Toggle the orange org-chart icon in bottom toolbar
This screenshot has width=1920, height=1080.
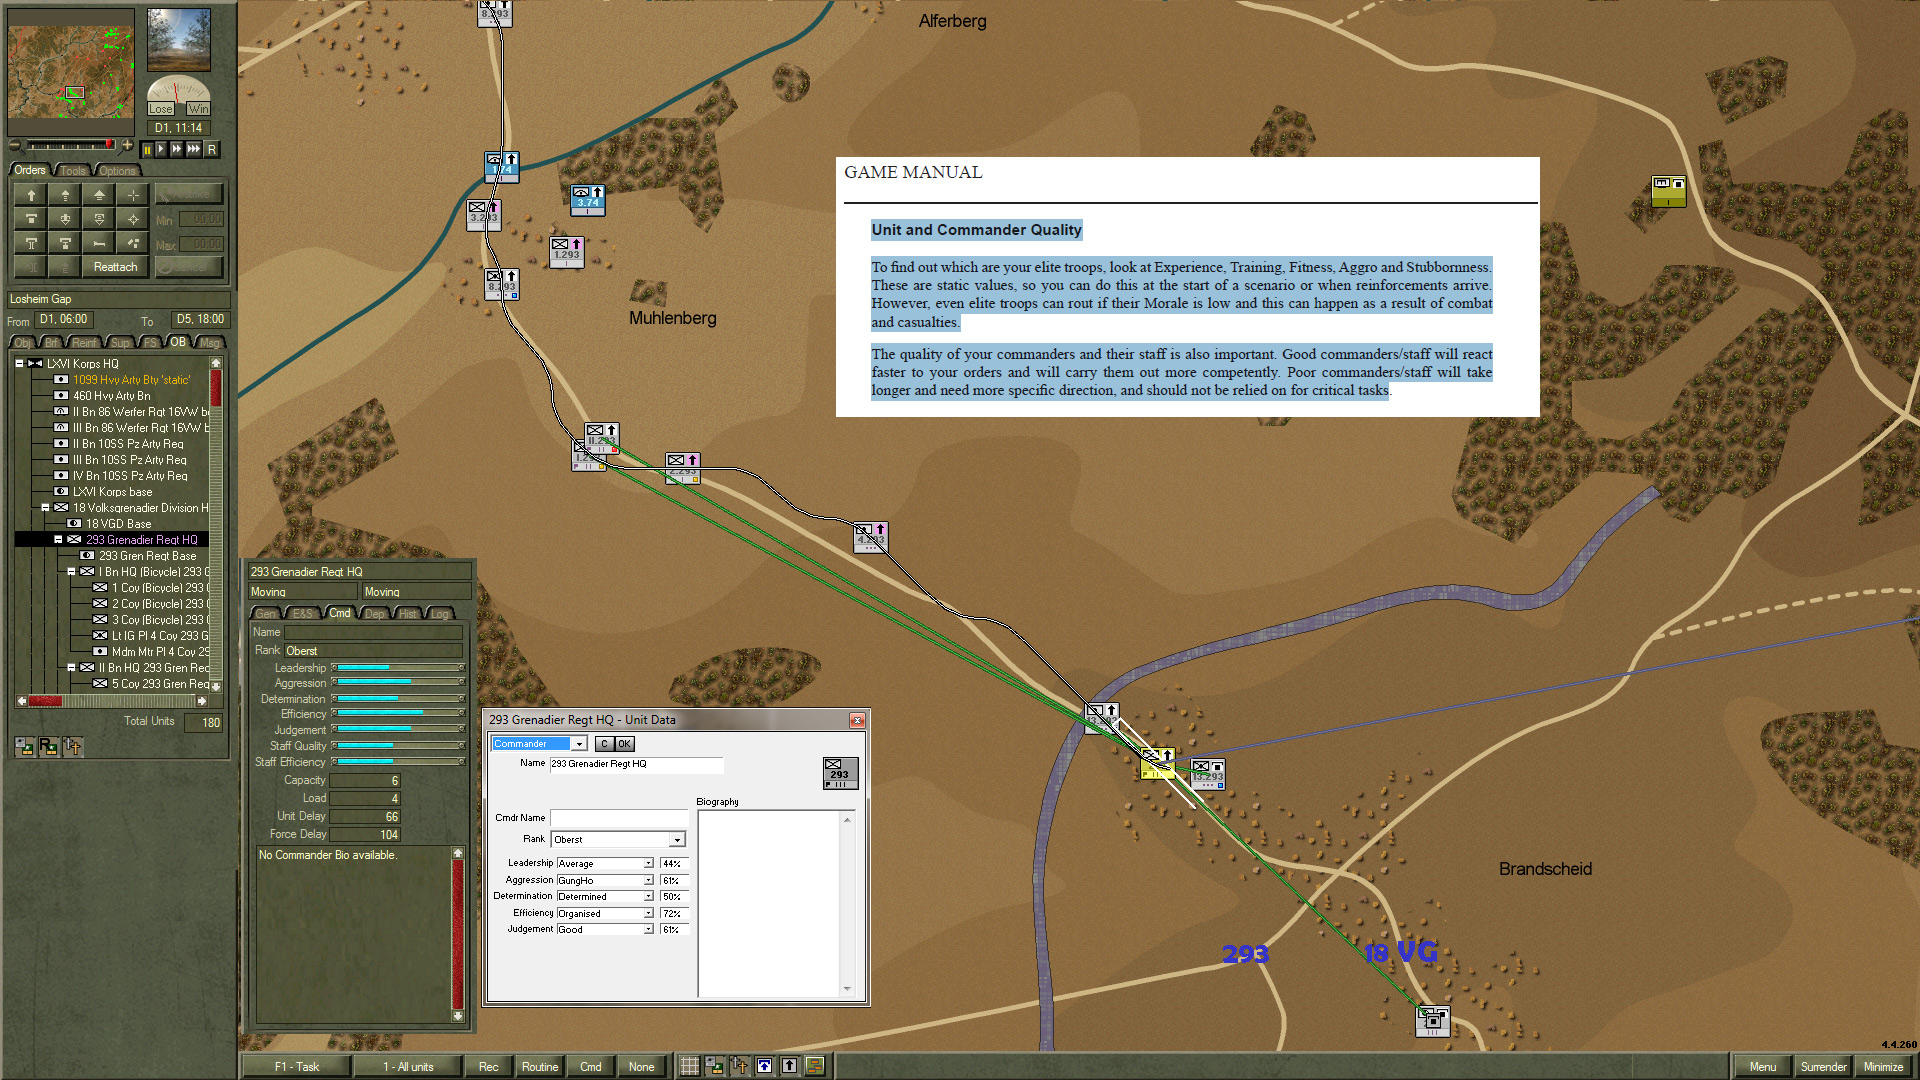tap(814, 1066)
